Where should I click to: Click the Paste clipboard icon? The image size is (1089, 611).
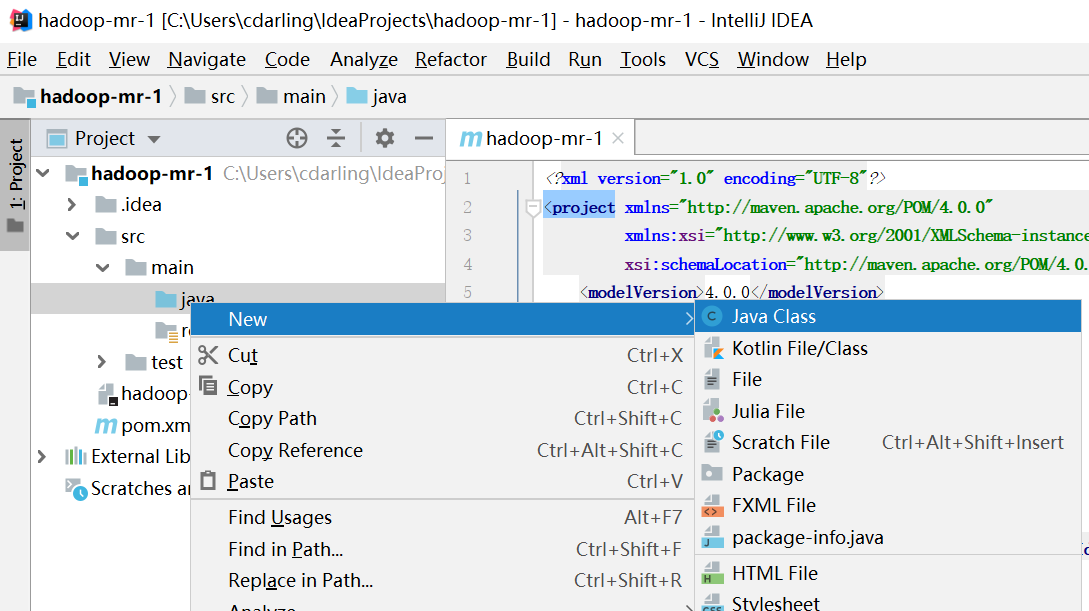(208, 480)
